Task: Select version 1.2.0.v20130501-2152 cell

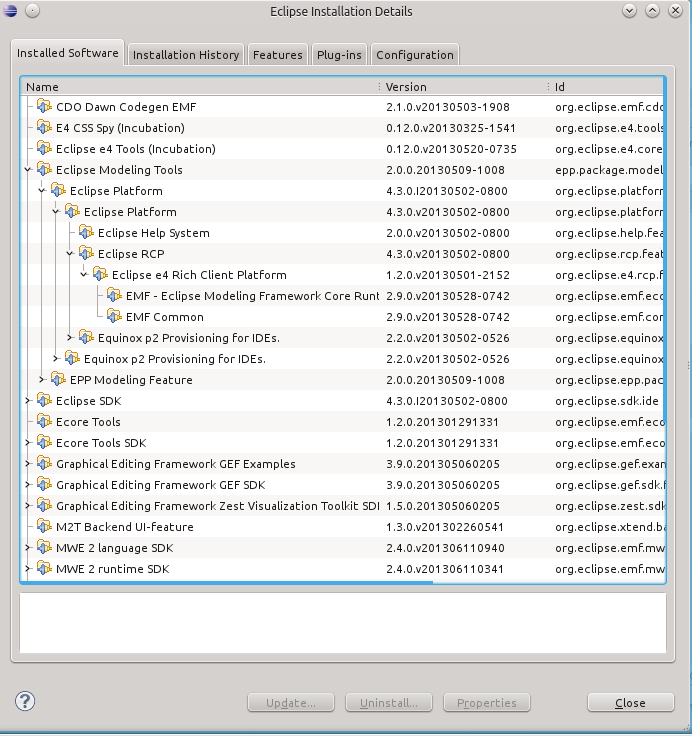Action: click(x=448, y=275)
